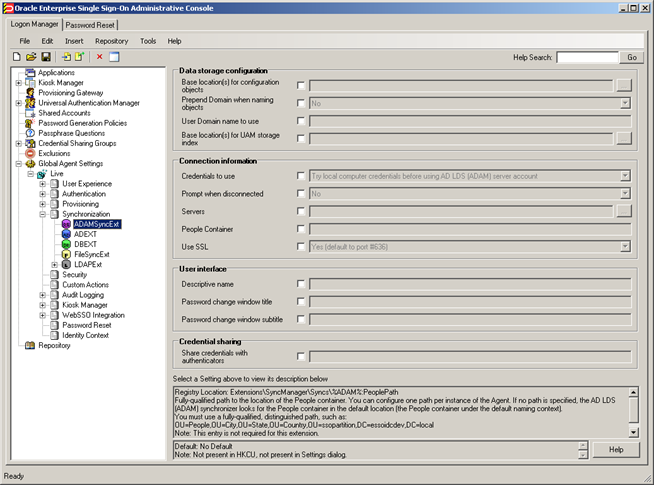Click the Credential Sharing Groups icon
The image size is (654, 485).
click(30, 143)
